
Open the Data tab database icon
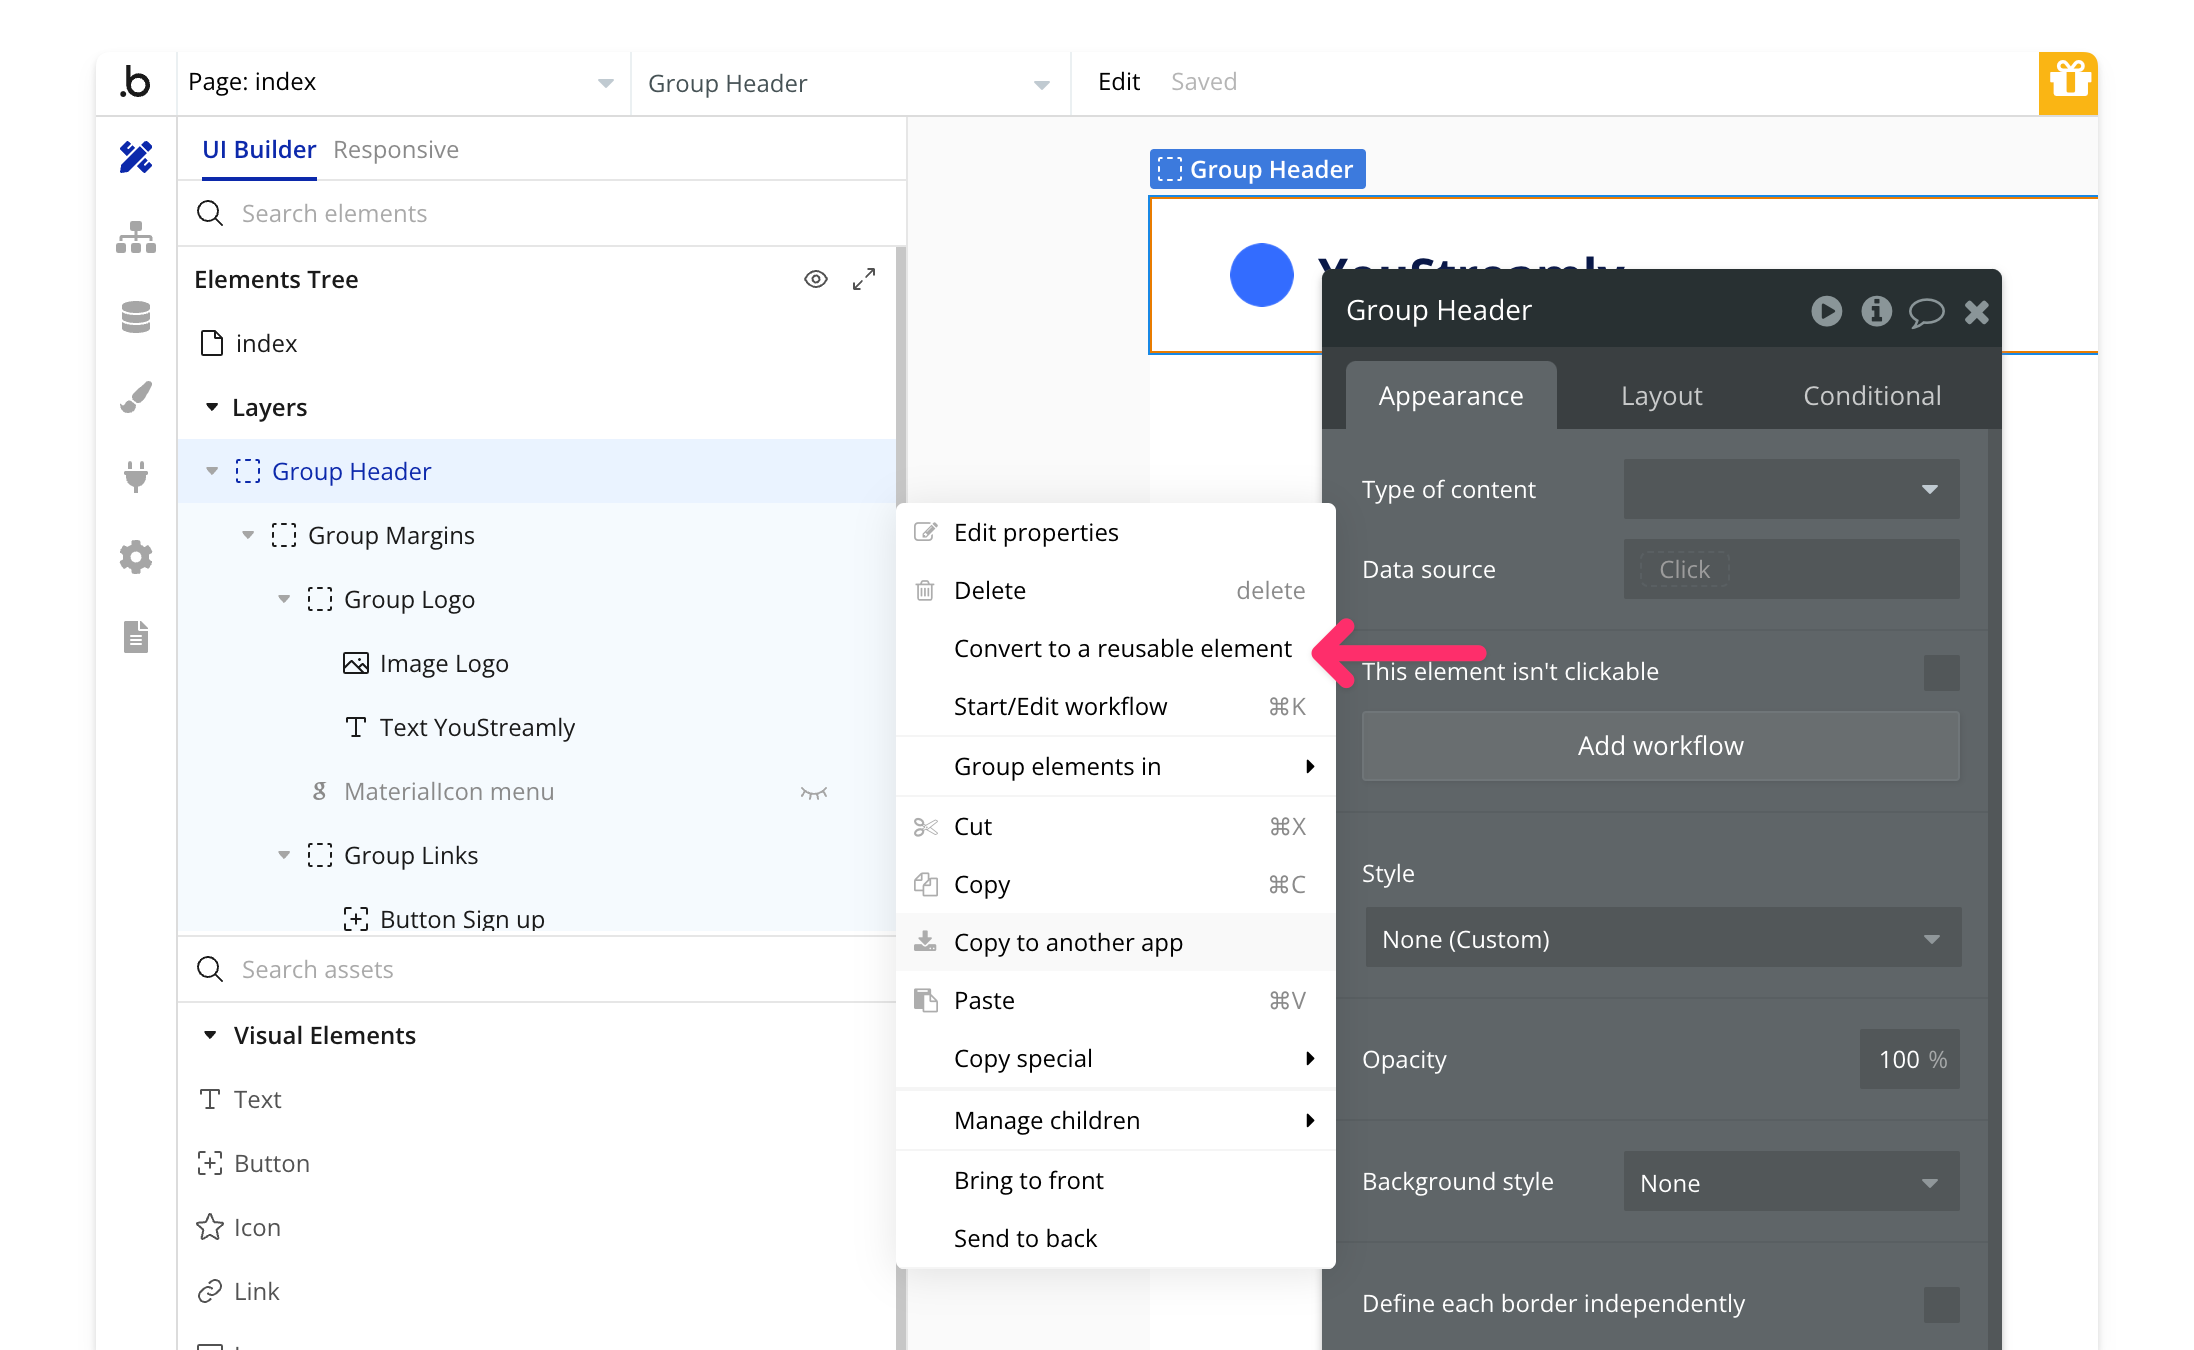[136, 317]
